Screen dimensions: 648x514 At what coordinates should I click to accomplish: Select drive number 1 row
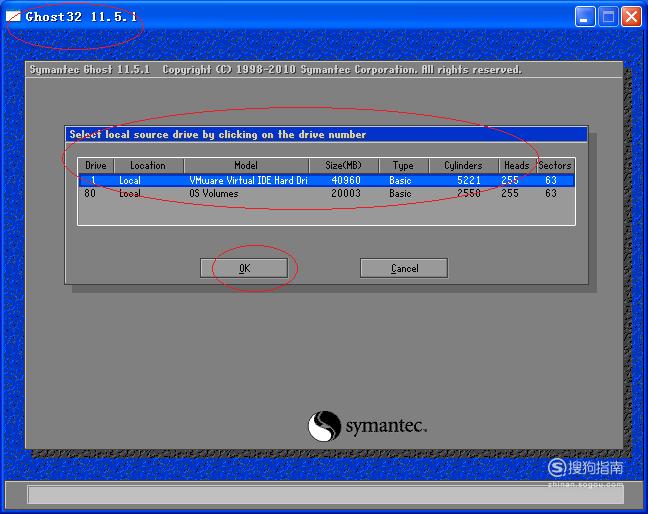pyautogui.click(x=326, y=180)
